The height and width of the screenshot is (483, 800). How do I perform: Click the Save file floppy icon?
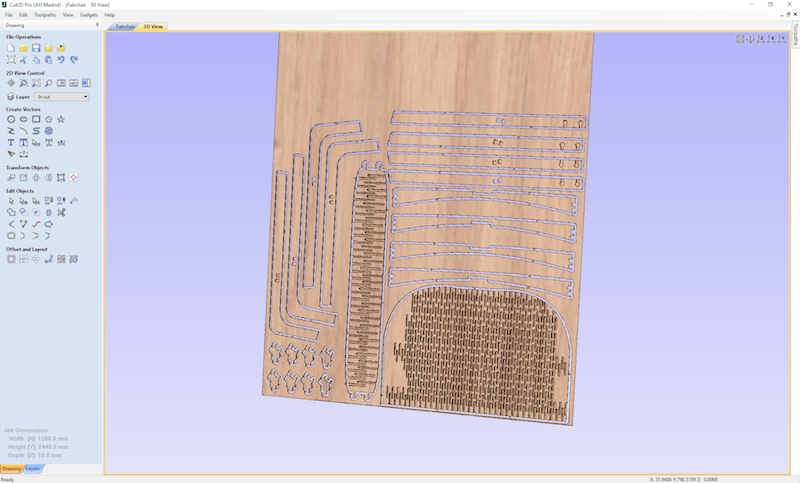(36, 48)
